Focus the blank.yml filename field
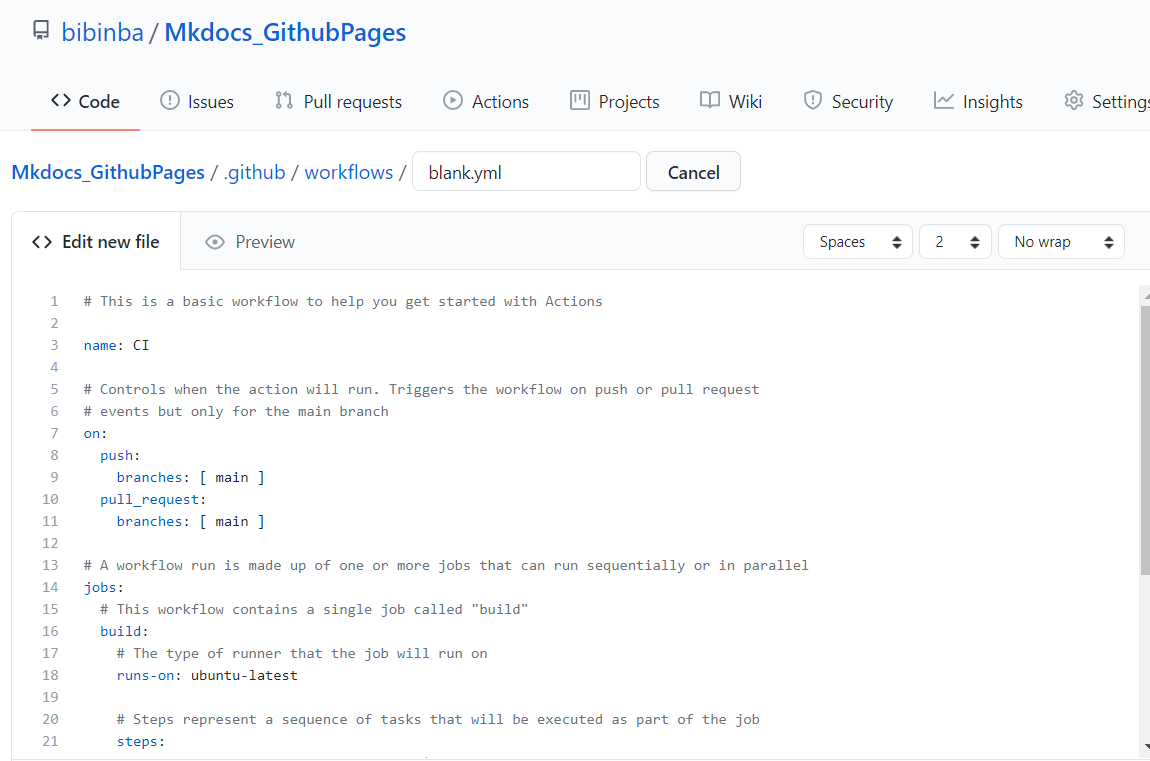The width and height of the screenshot is (1150, 761). [526, 172]
